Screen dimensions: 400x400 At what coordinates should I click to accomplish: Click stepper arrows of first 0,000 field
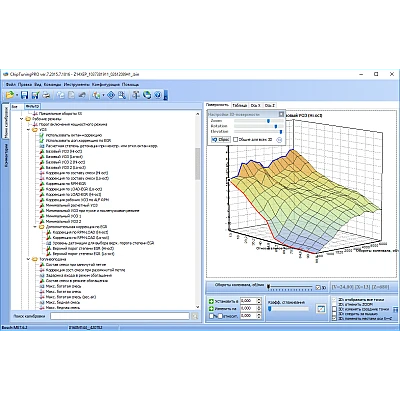(259, 301)
